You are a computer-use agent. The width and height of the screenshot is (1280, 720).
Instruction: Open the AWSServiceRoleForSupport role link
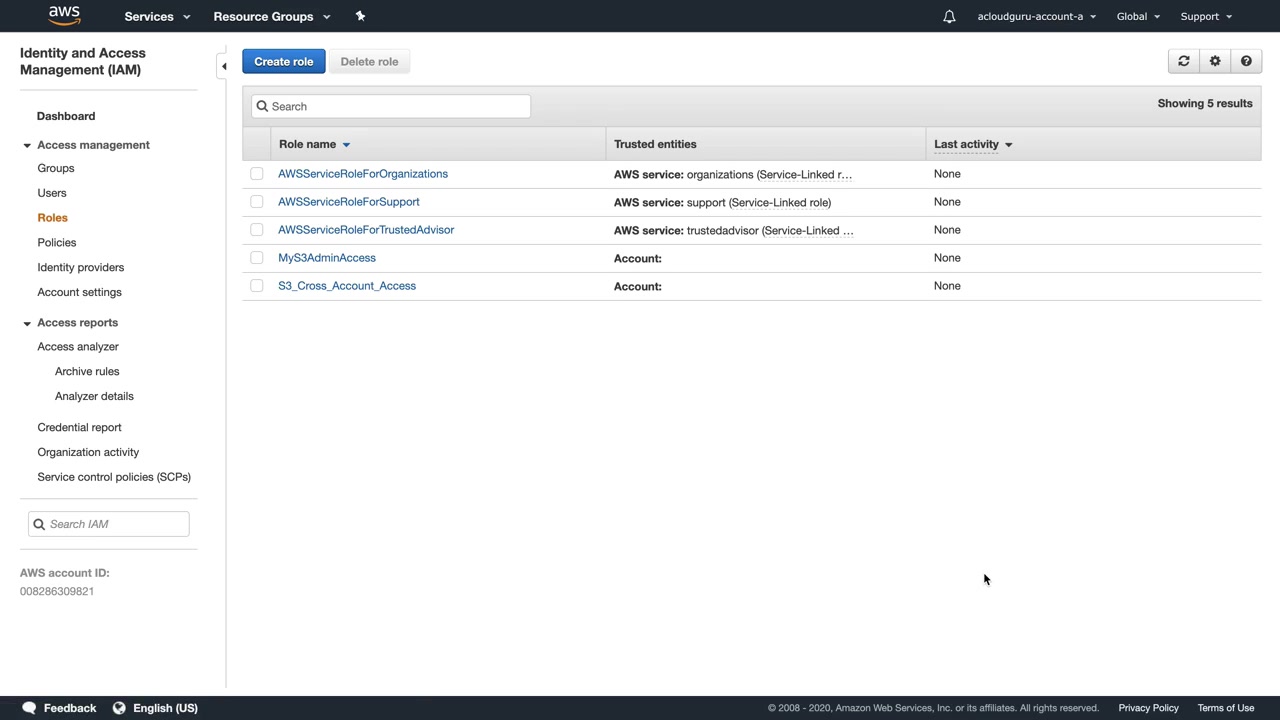point(349,202)
